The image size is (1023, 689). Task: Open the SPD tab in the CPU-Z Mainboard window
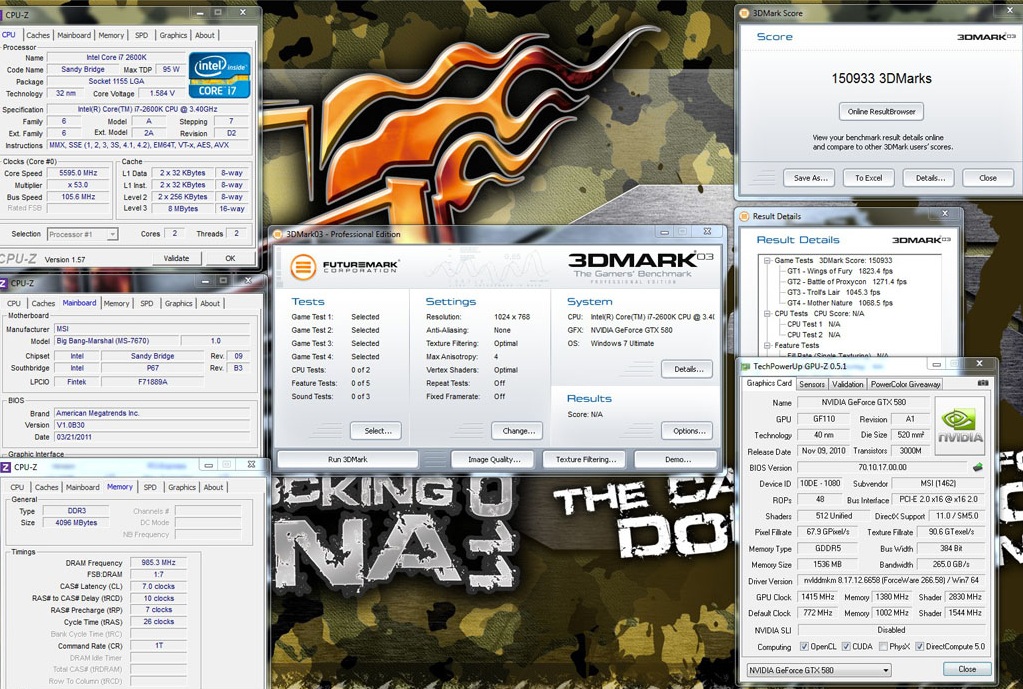[x=147, y=303]
